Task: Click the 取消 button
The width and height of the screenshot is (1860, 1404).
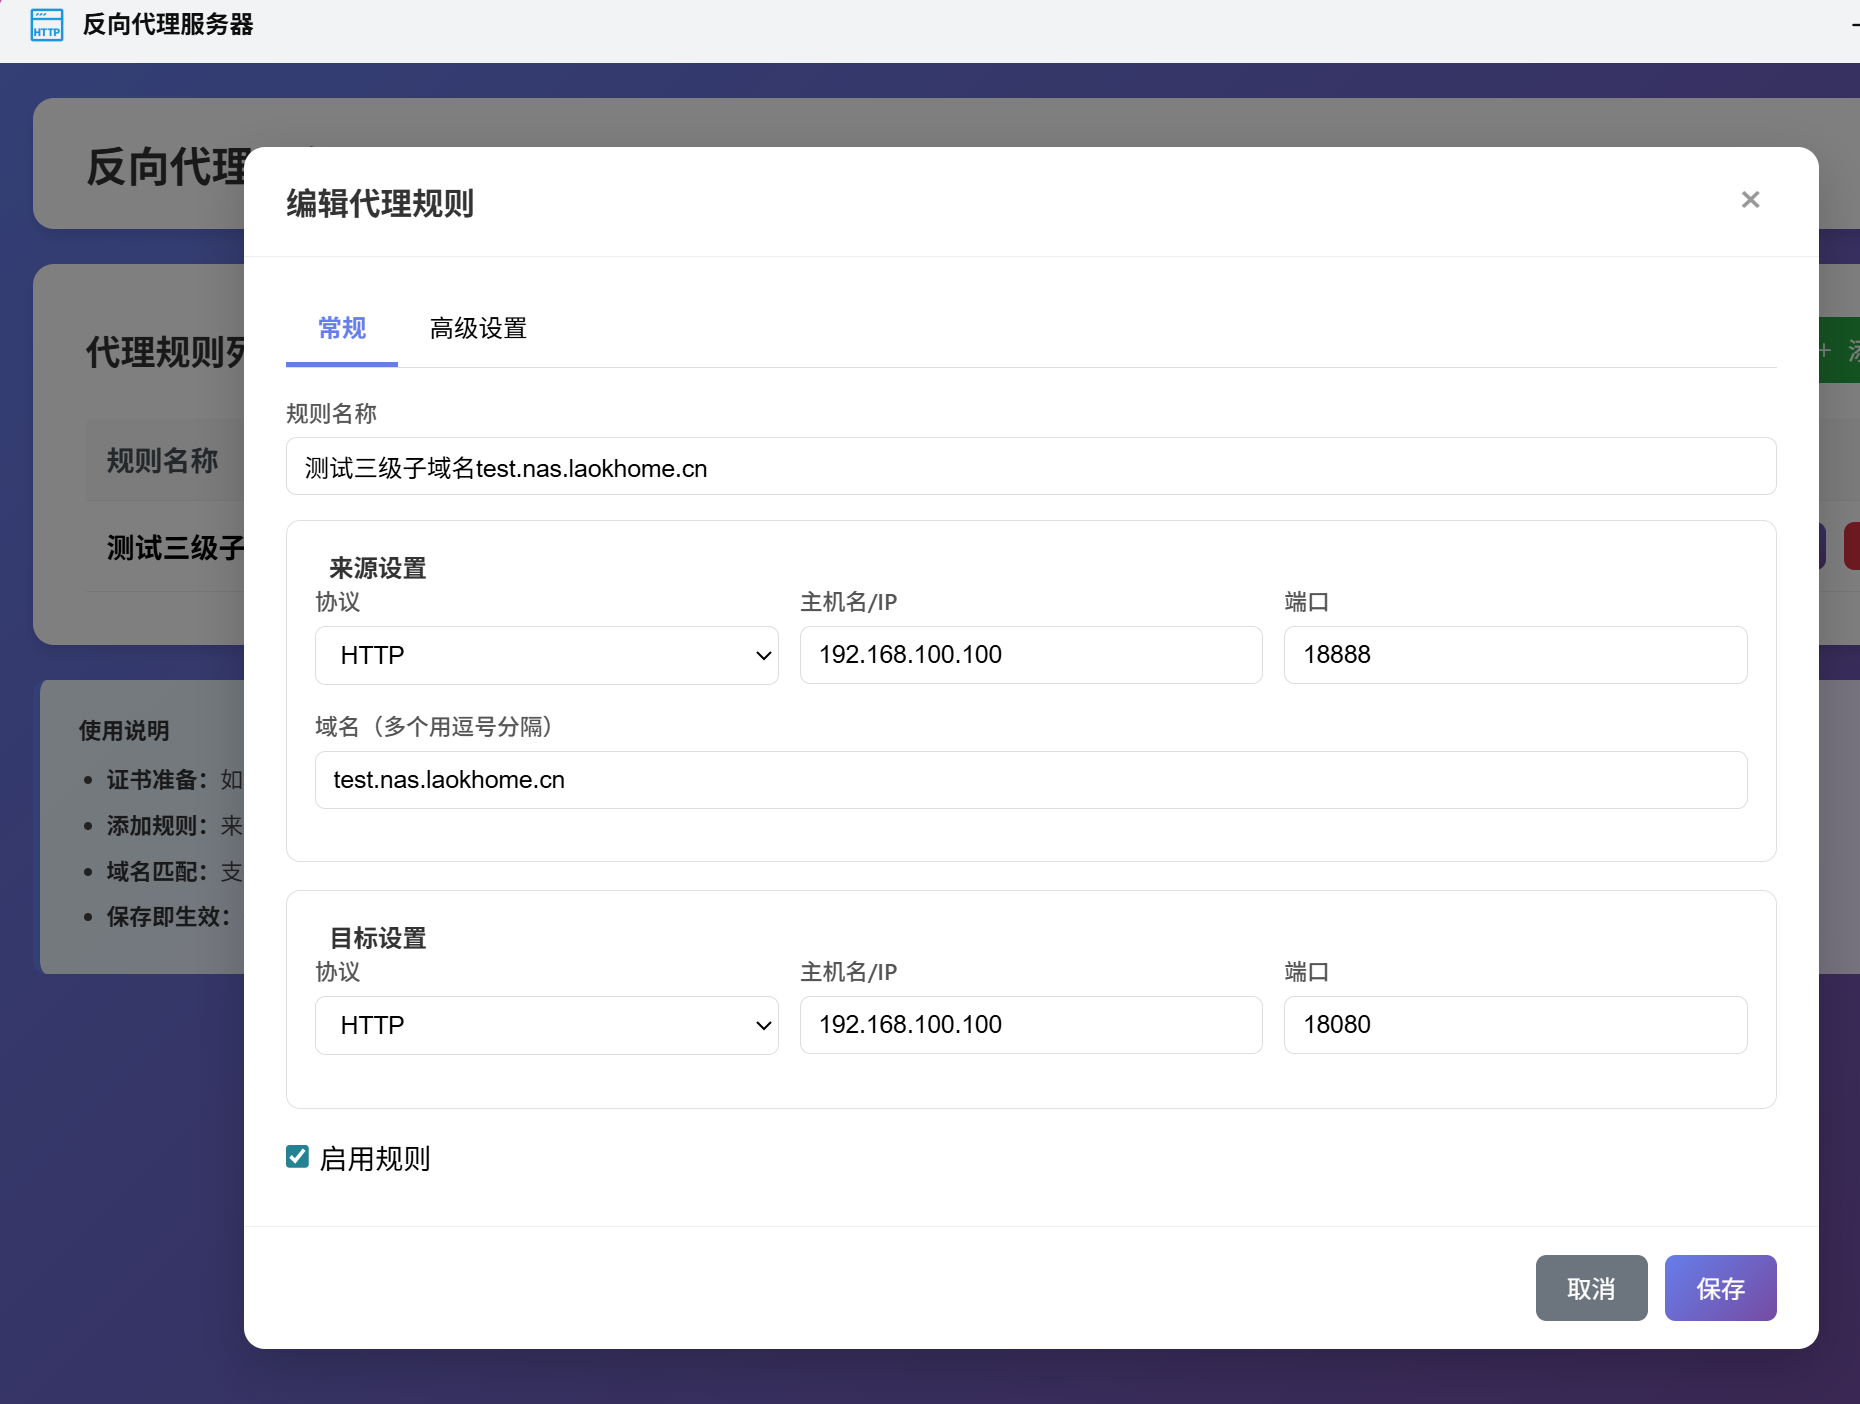Action: pos(1591,1288)
